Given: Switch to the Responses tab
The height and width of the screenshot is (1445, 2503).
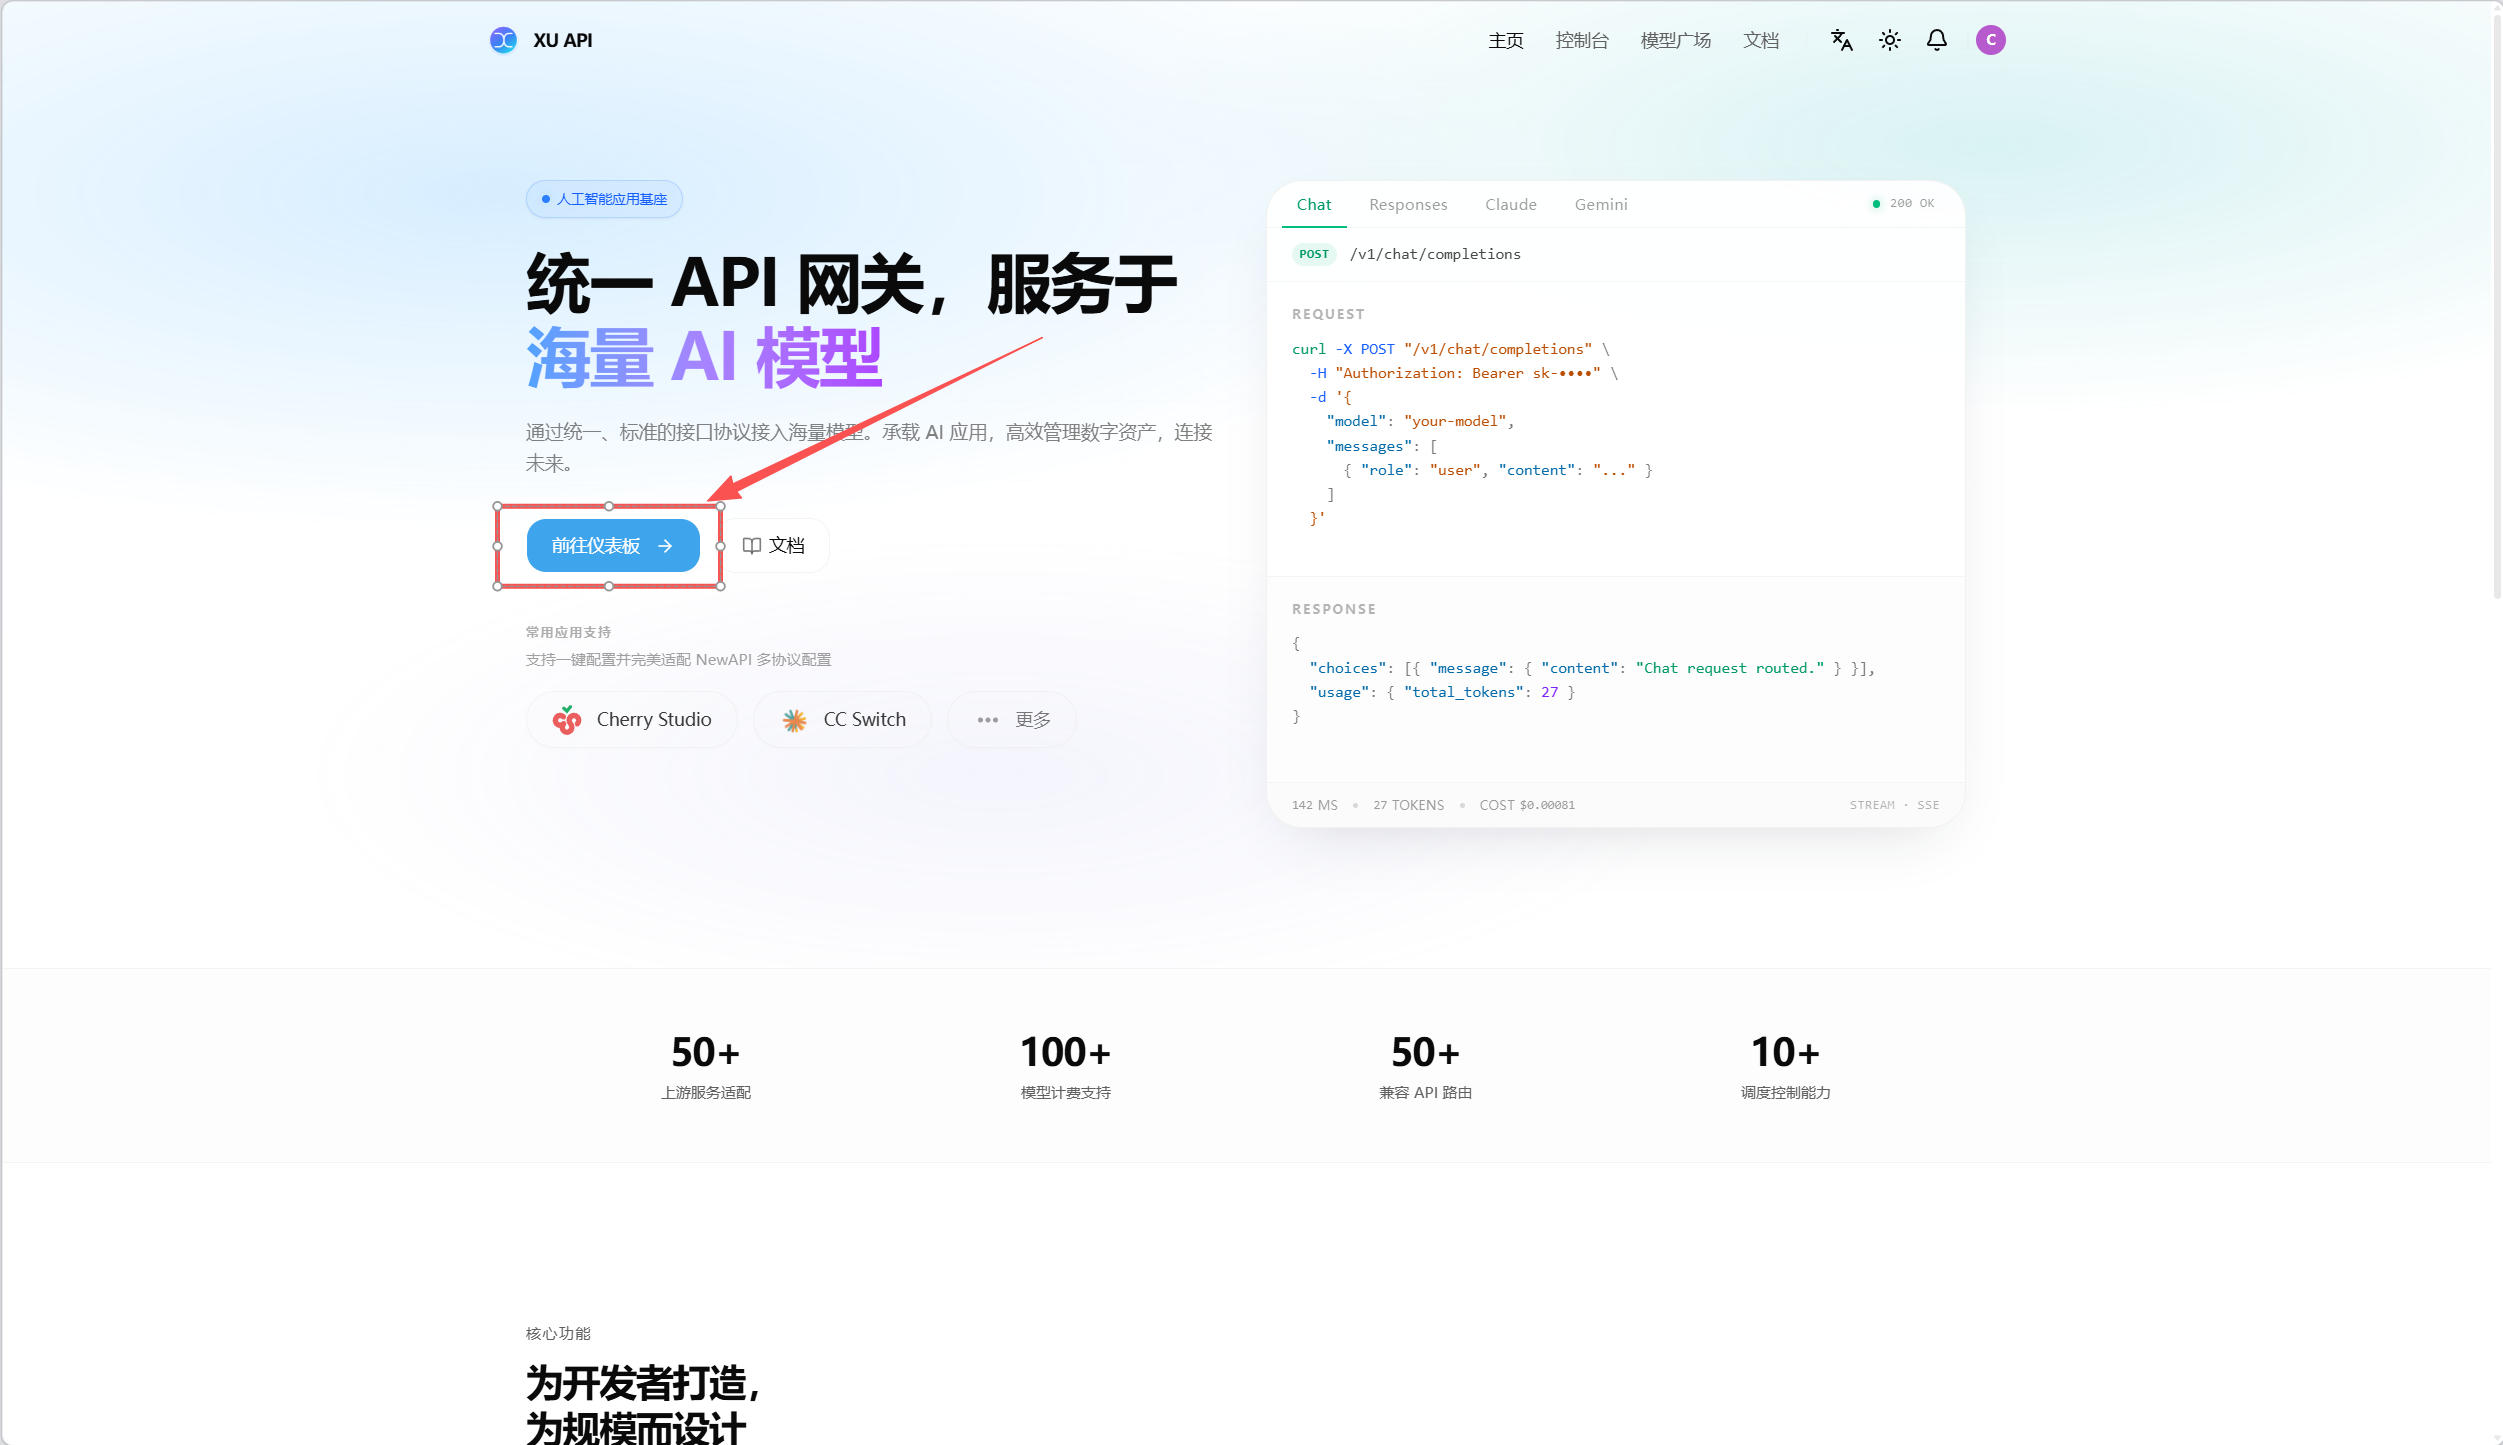Looking at the screenshot, I should click(1407, 204).
